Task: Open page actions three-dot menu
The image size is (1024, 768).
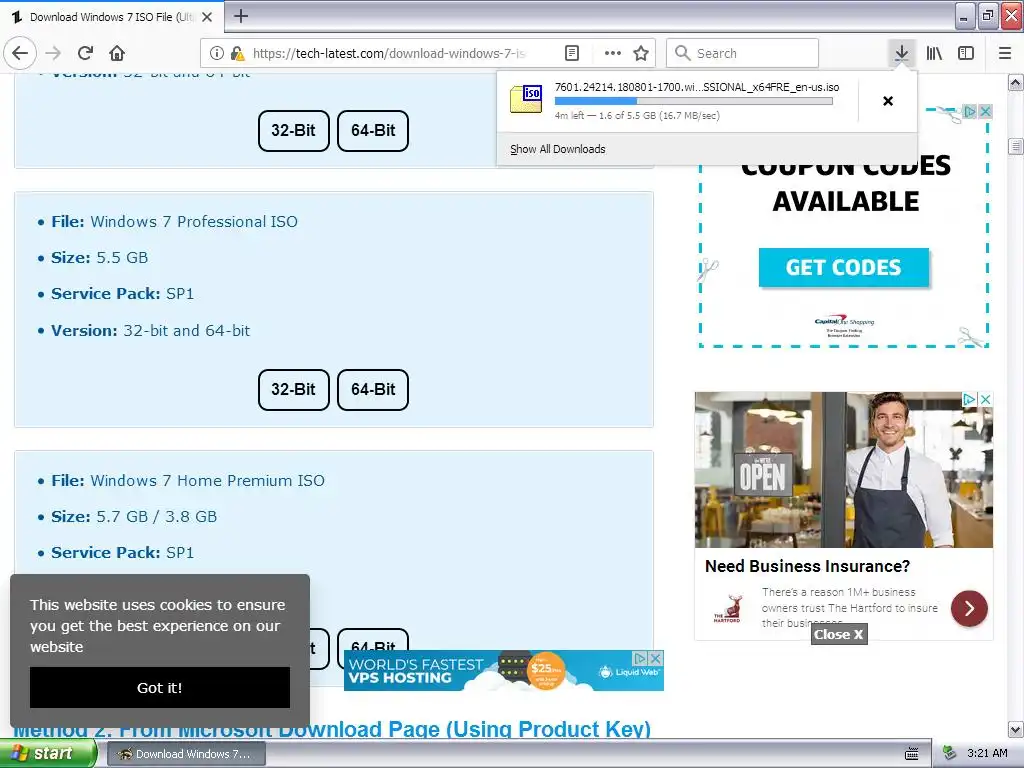Action: (x=613, y=53)
